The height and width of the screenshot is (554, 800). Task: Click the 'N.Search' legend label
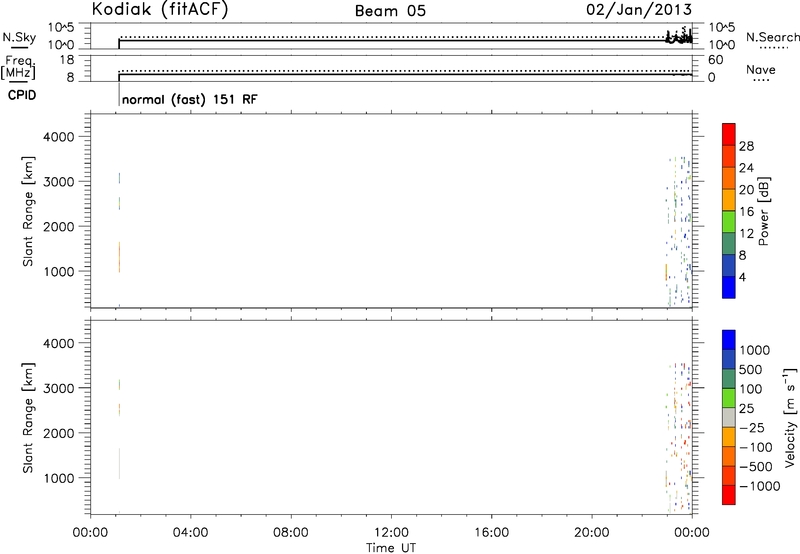(772, 37)
